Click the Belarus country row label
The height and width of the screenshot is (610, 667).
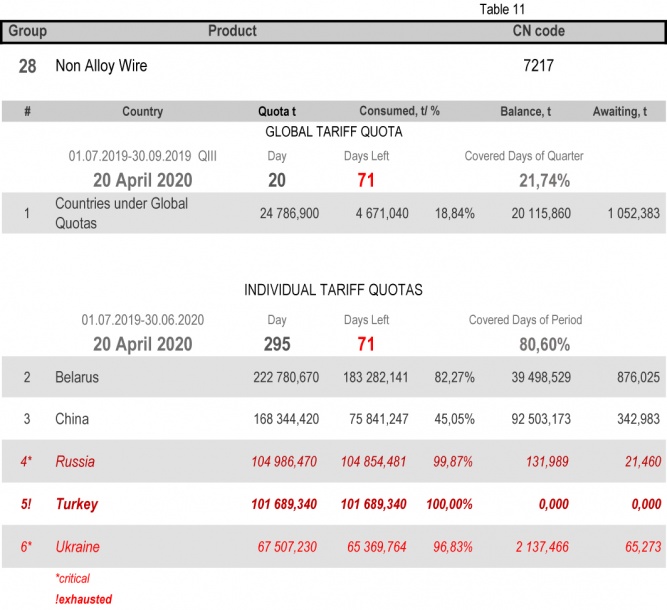(77, 377)
